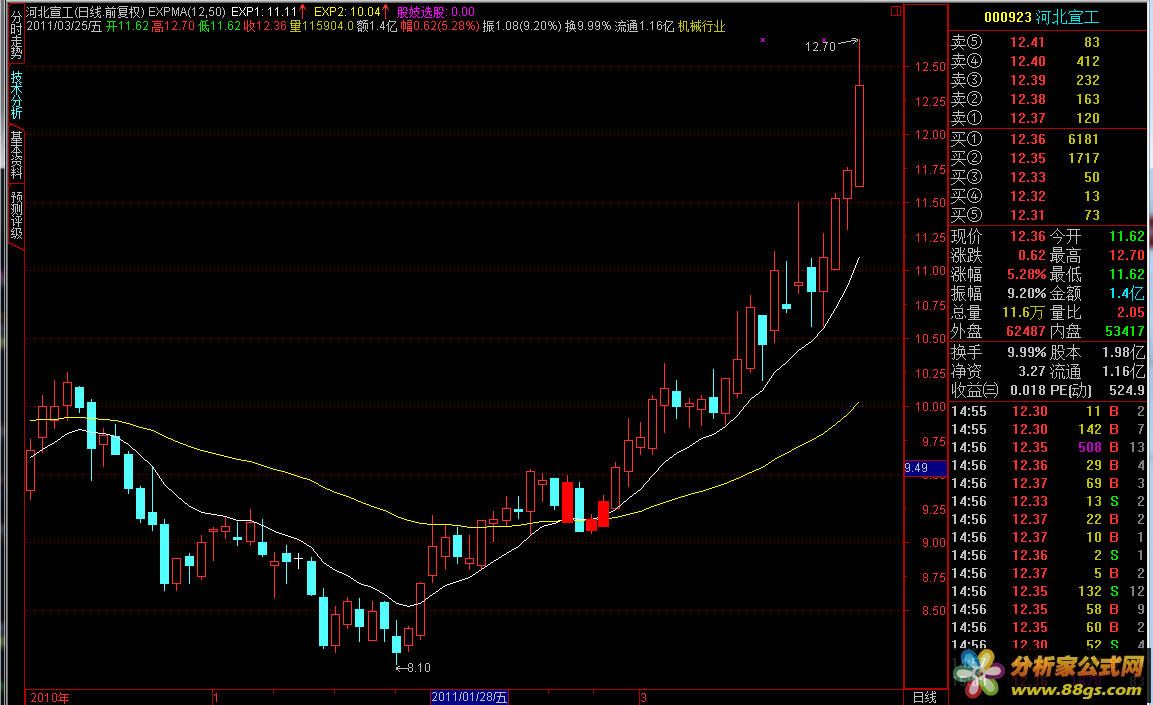Select the 14:56 trade with volume 69
This screenshot has width=1153, height=705.
1047,483
